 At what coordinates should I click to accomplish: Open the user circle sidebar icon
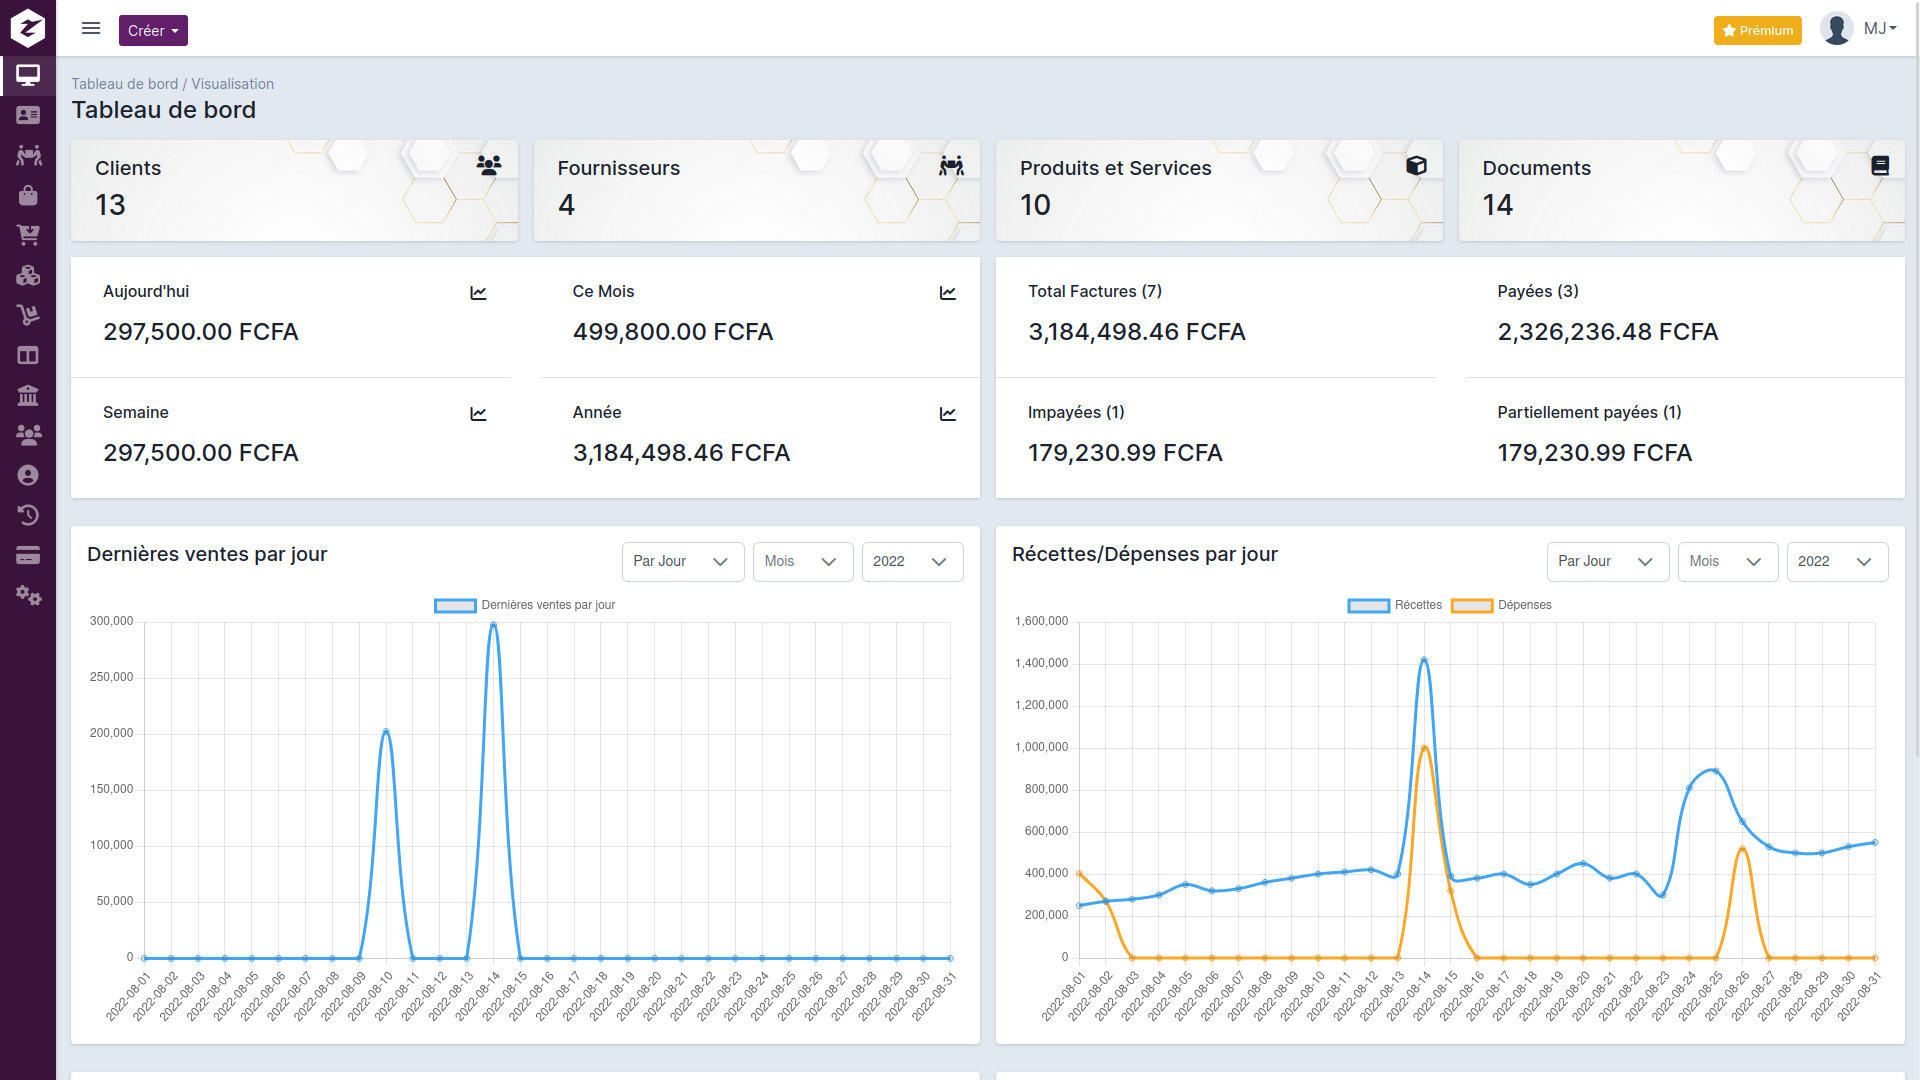[x=28, y=475]
